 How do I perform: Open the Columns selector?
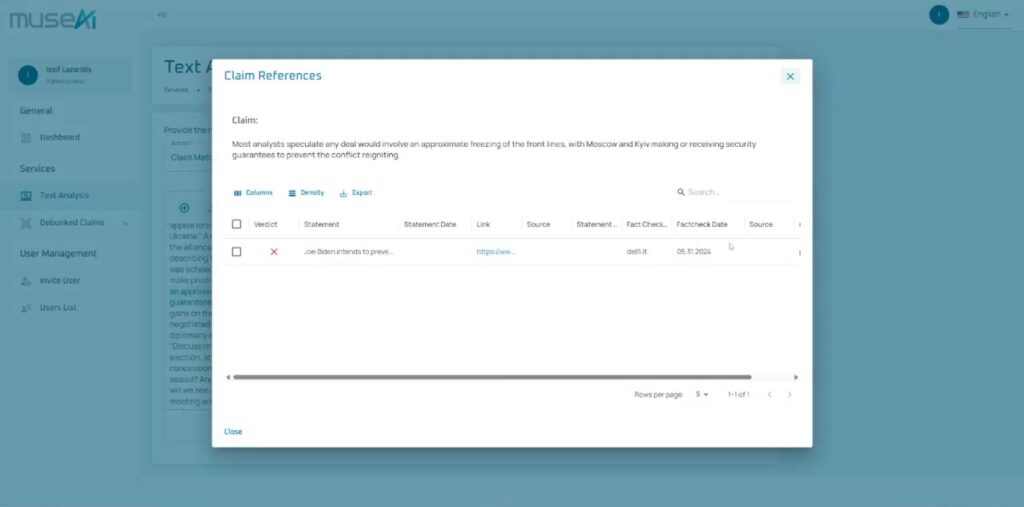point(252,193)
